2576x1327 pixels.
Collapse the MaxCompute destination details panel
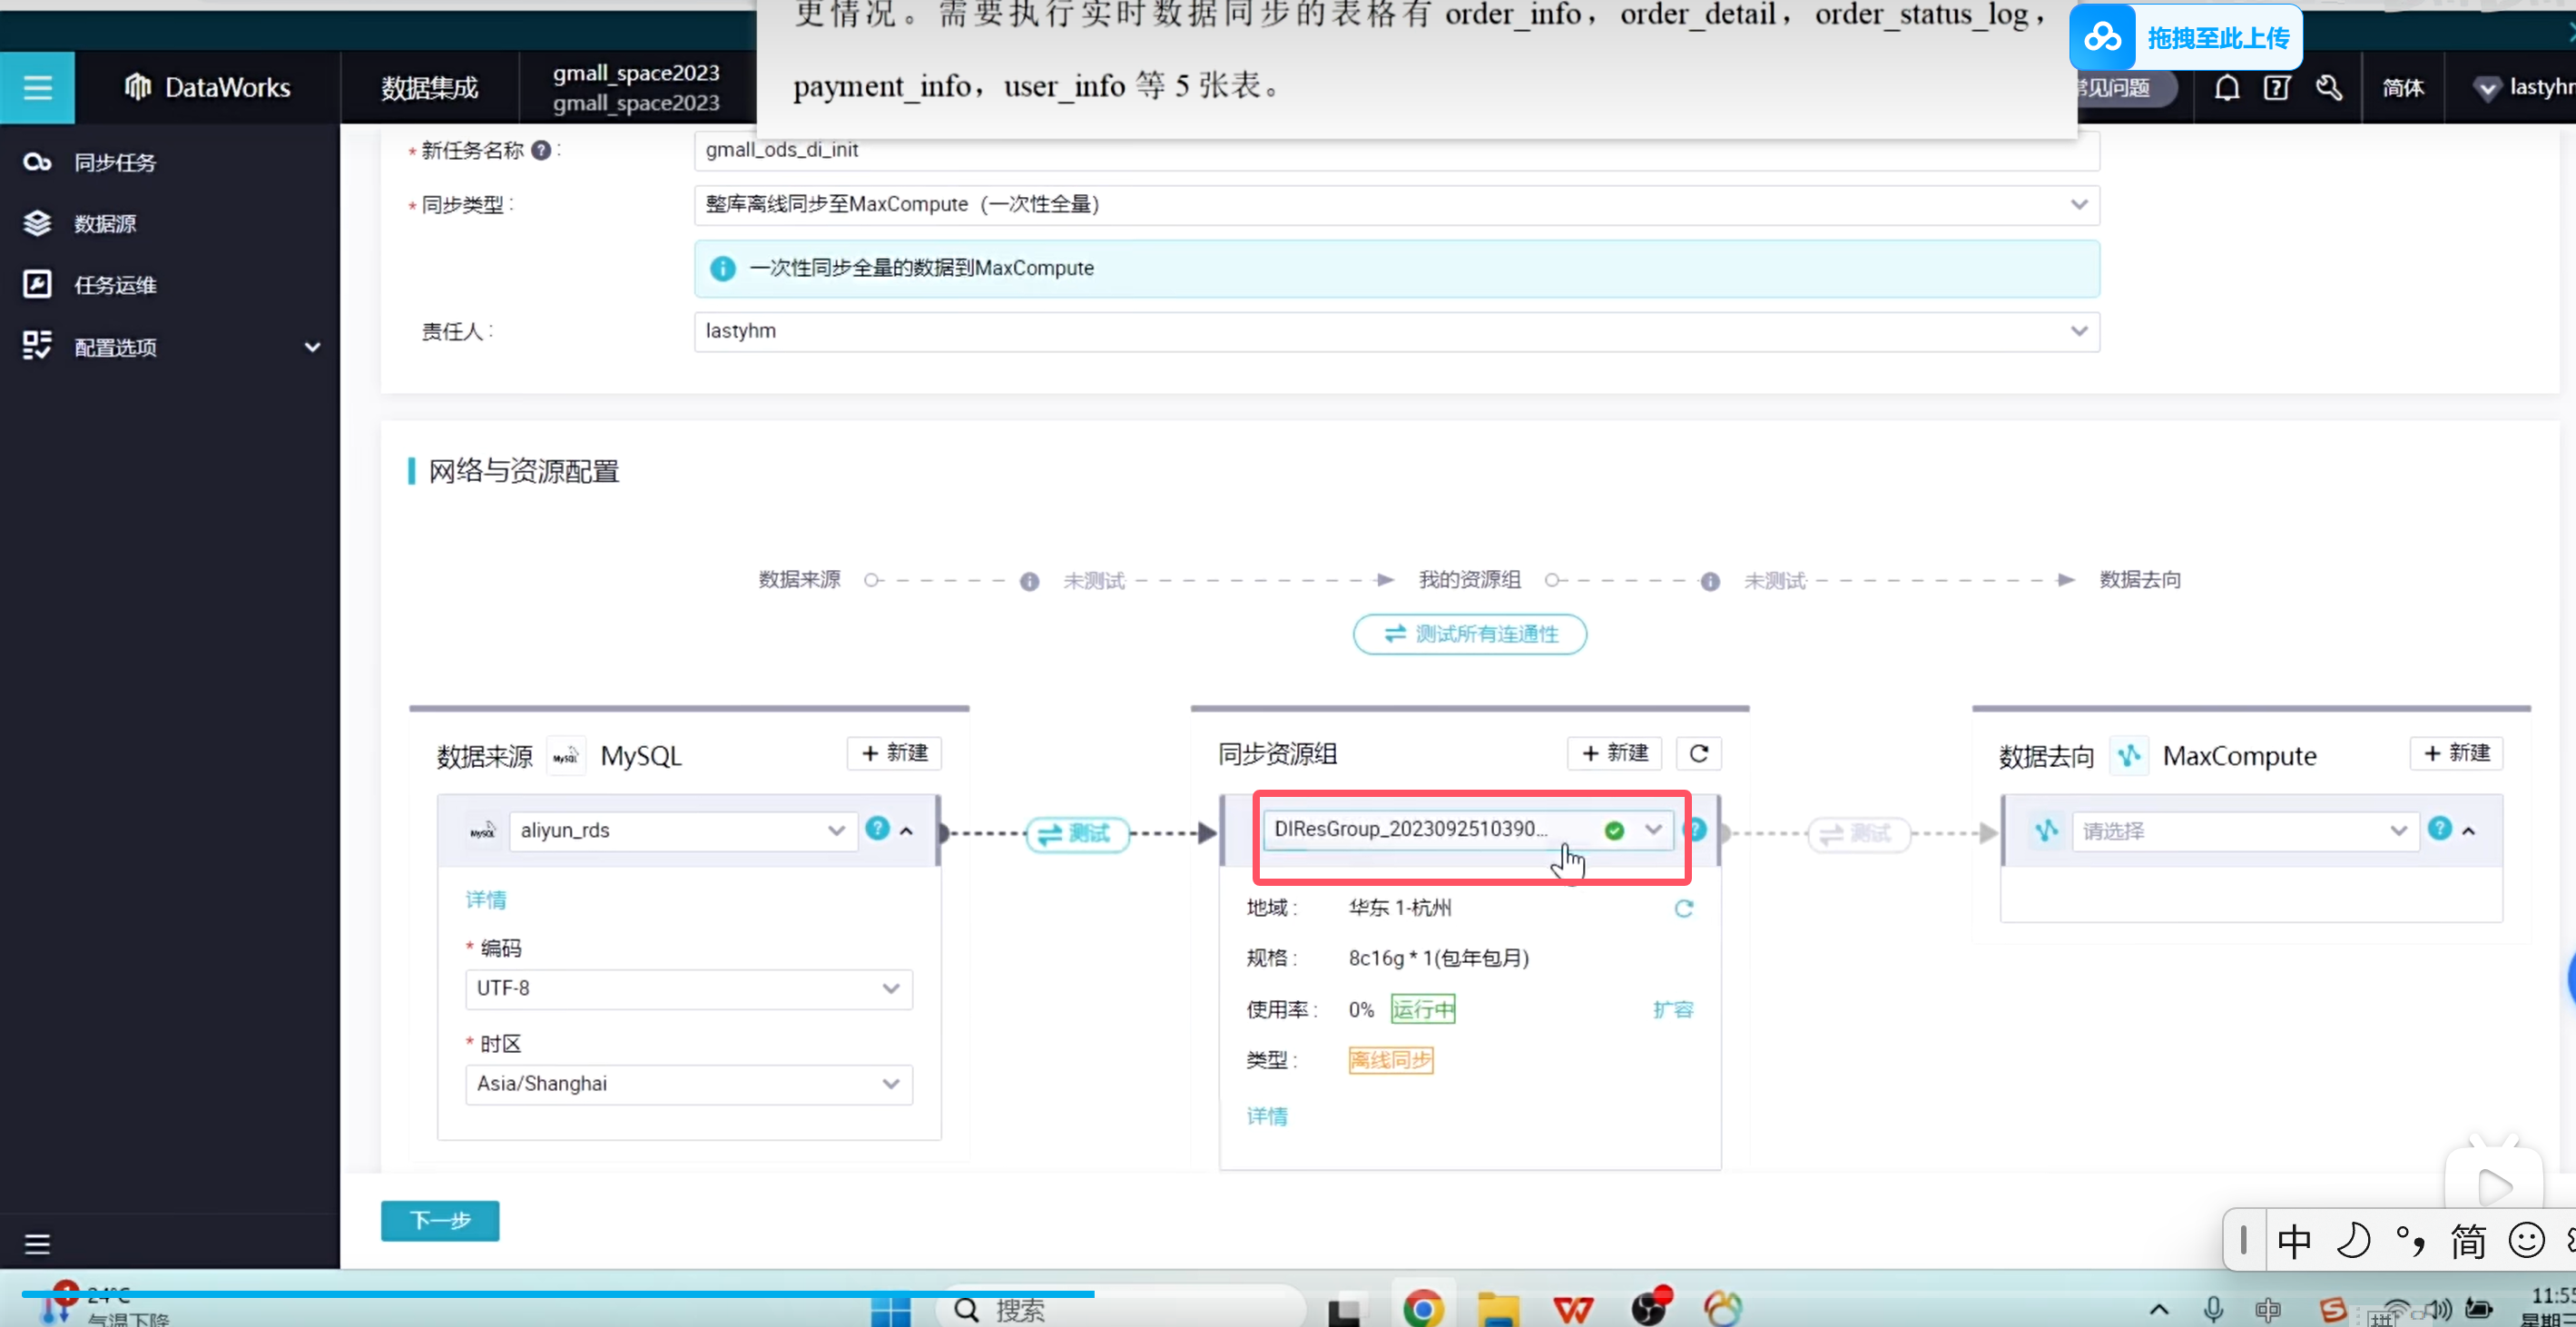(x=2469, y=831)
